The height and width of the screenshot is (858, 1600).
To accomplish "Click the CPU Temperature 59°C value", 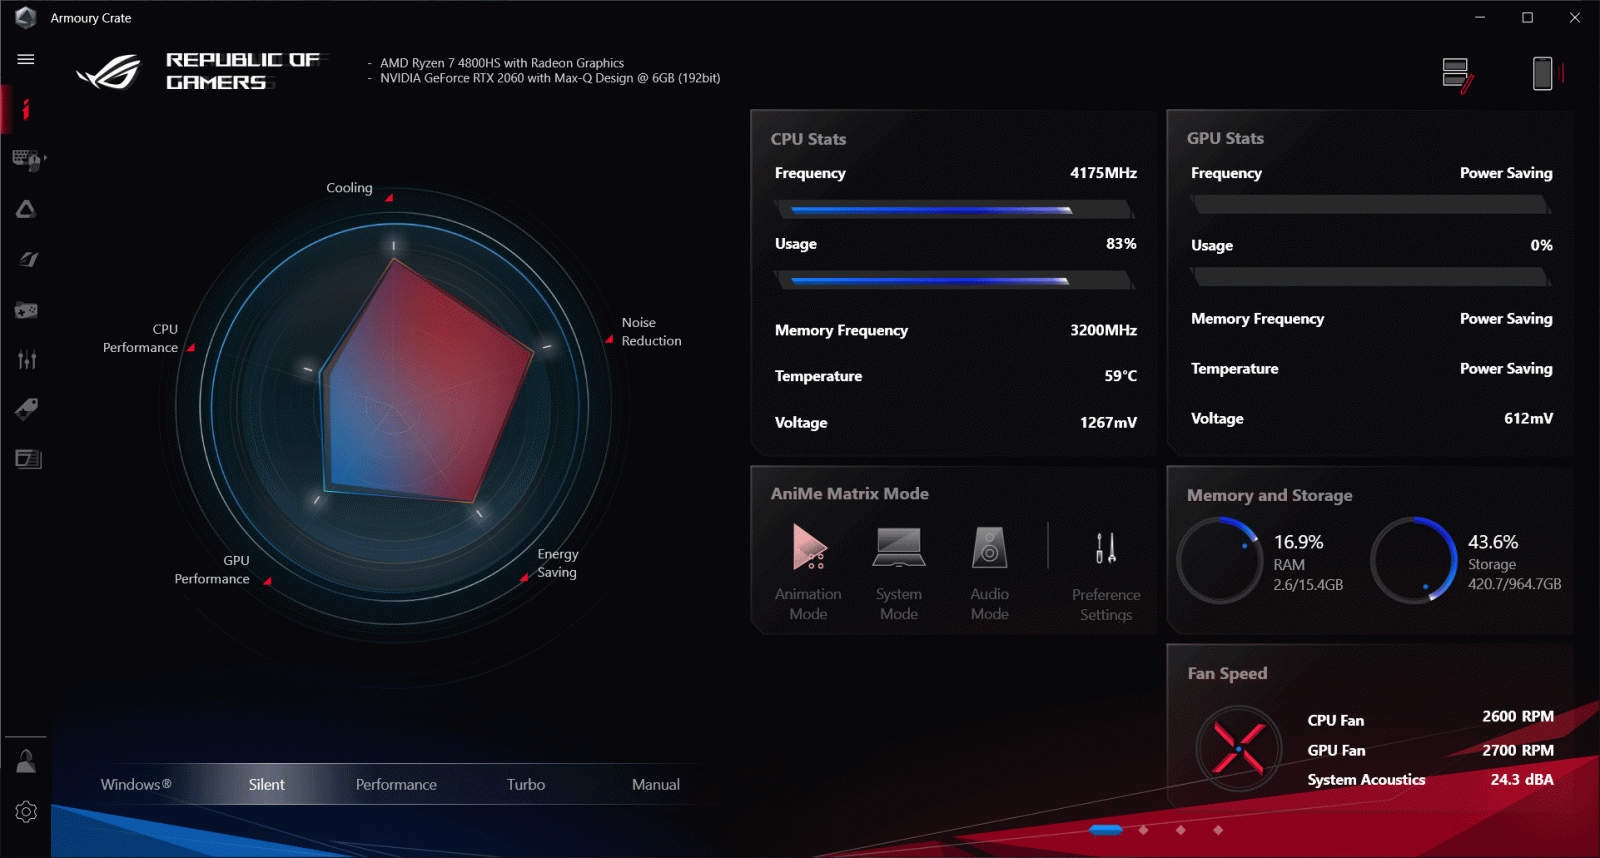I will (1120, 376).
